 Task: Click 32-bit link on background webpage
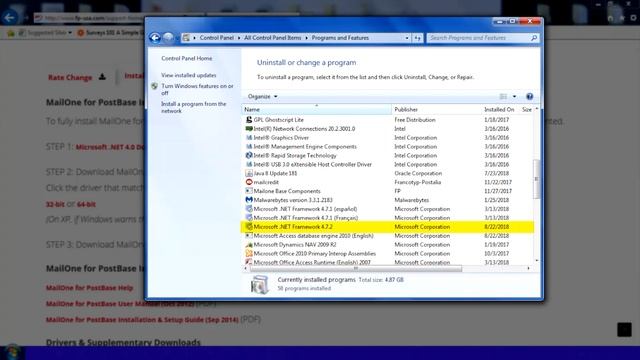[55, 204]
